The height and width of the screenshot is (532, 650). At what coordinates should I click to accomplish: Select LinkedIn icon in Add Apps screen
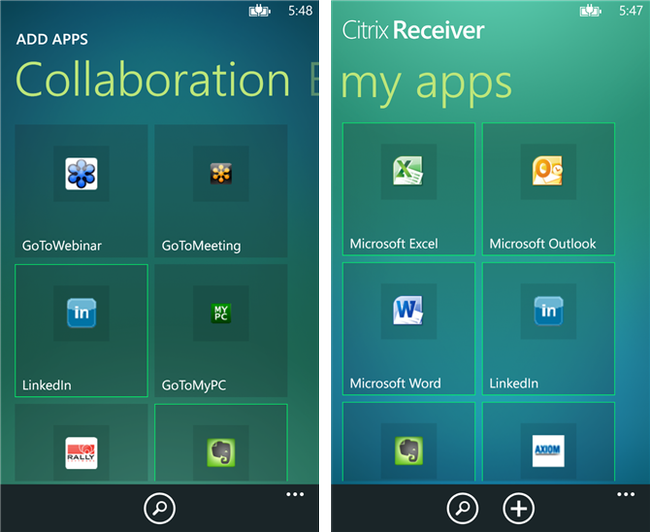81,313
